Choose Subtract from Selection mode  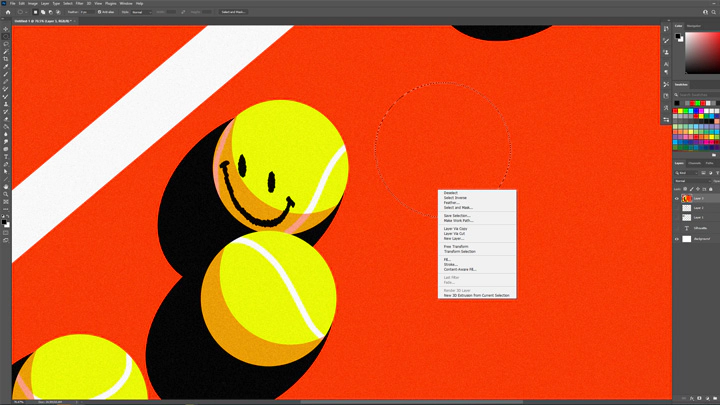pyautogui.click(x=51, y=12)
